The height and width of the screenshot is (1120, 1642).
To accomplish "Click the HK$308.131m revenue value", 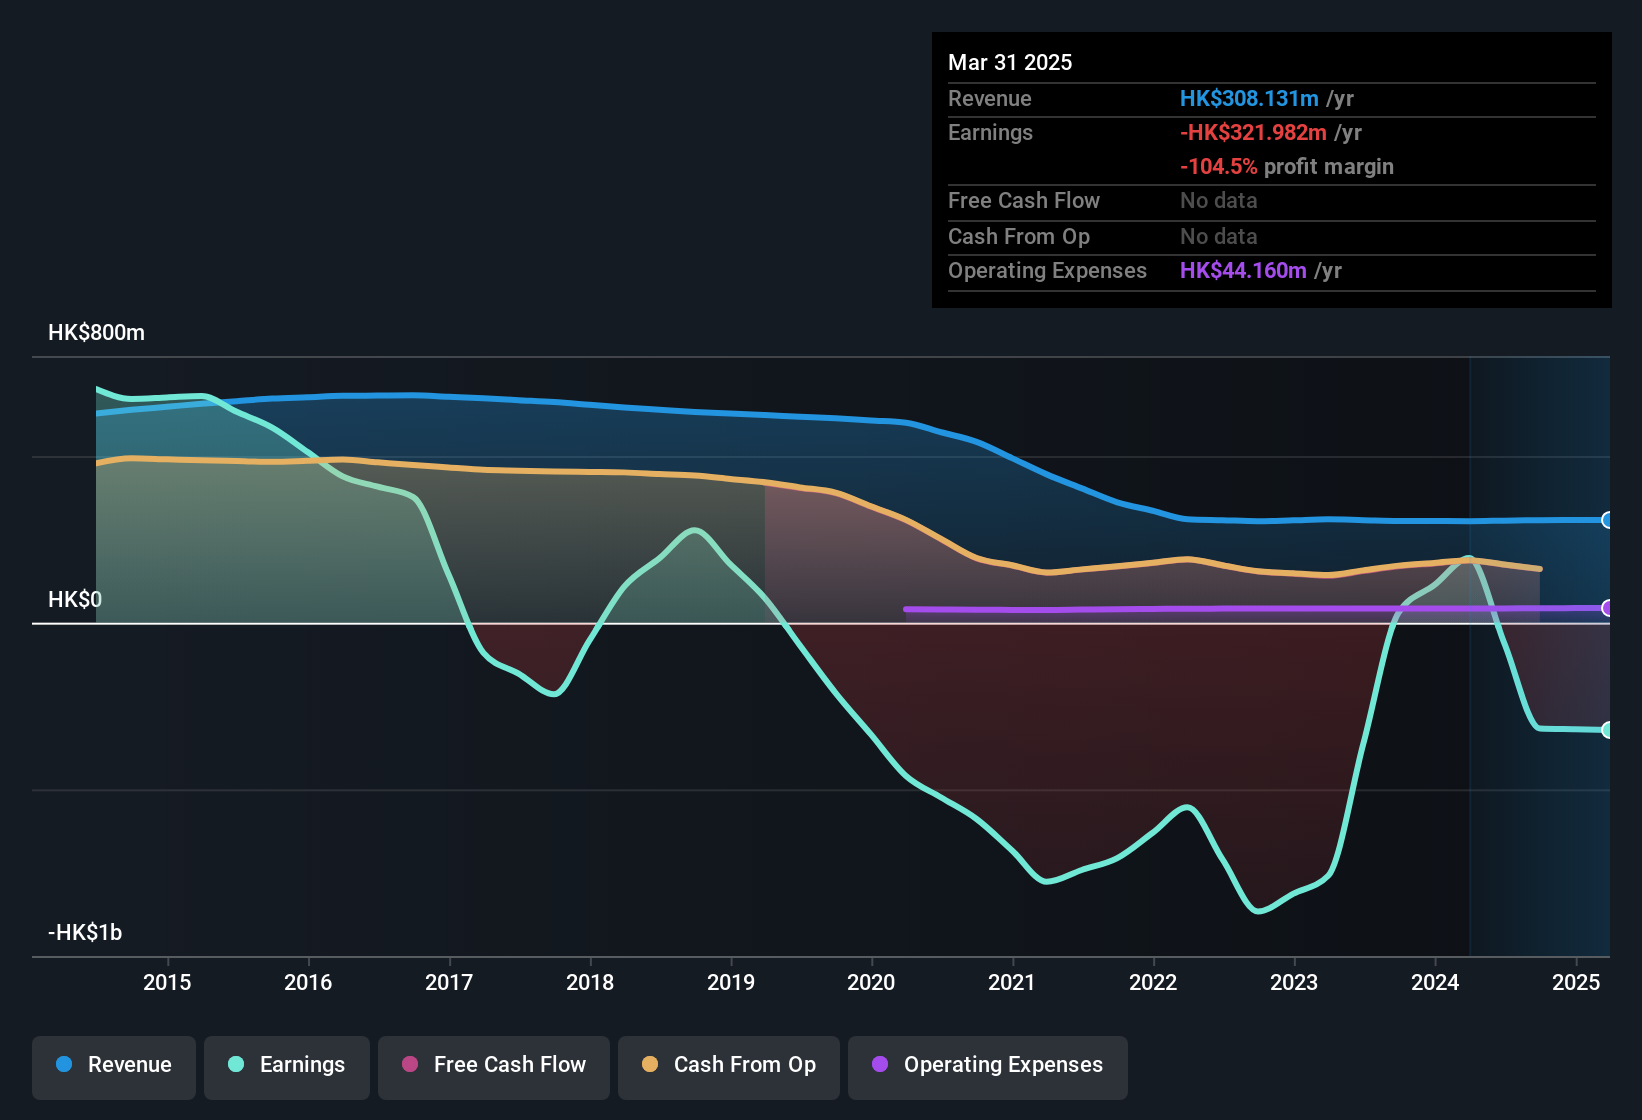I will 1249,99.
